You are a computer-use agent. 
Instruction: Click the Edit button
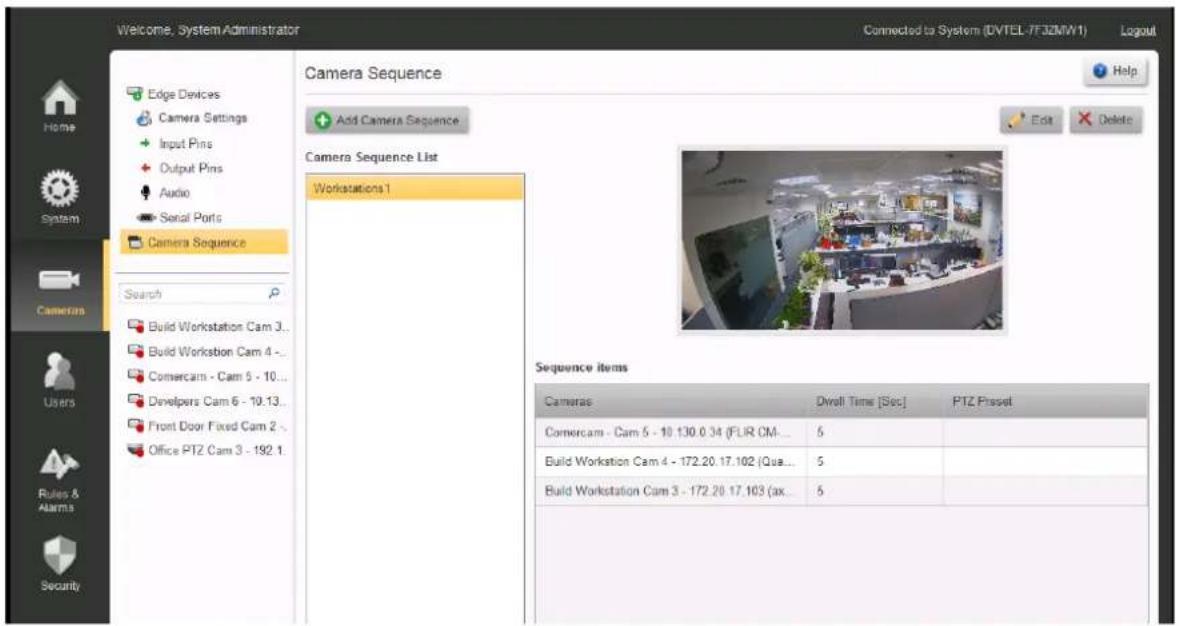tap(1031, 120)
